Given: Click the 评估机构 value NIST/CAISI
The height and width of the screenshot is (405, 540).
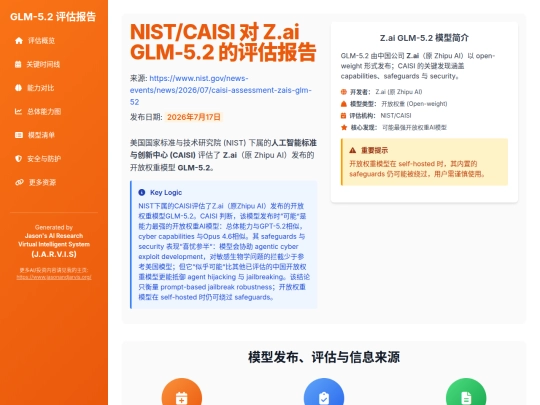Looking at the screenshot, I should (396, 115).
